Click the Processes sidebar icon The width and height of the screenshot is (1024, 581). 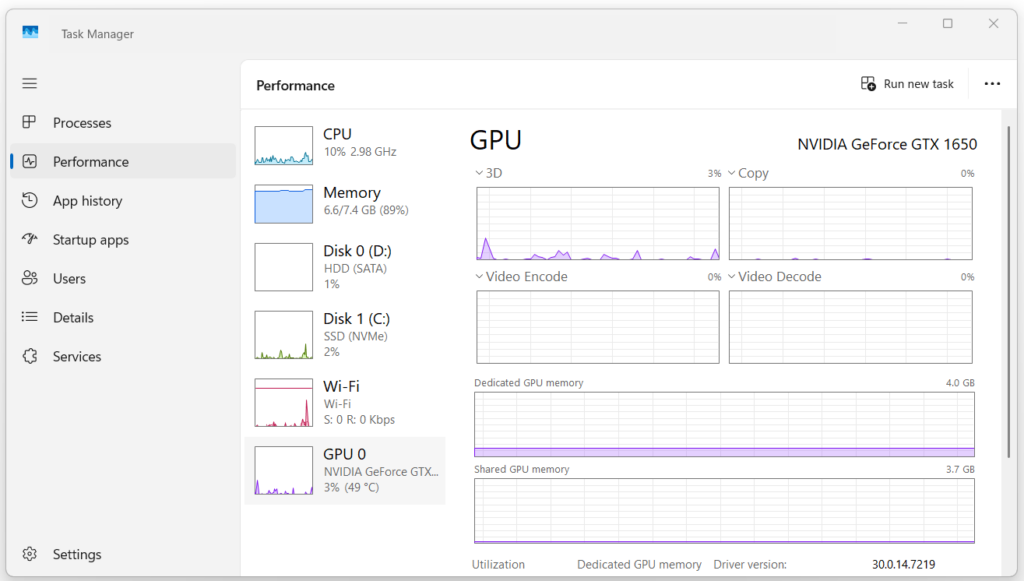(x=29, y=122)
